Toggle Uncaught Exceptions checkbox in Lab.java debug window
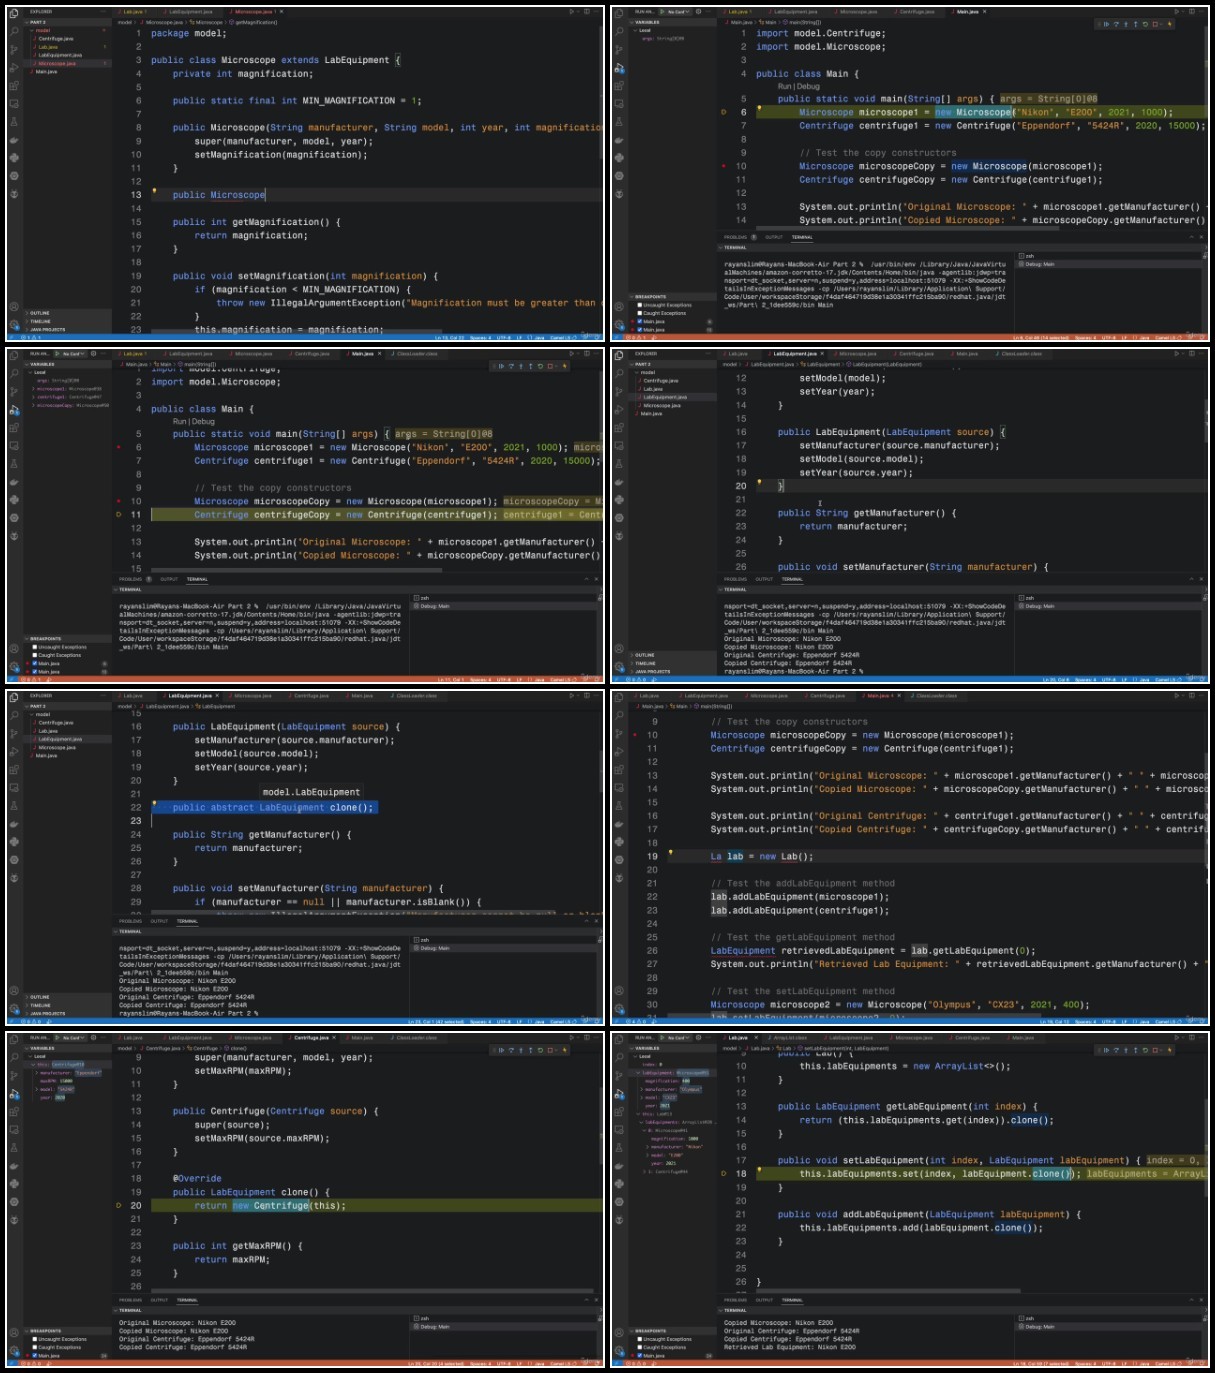 (x=639, y=1339)
